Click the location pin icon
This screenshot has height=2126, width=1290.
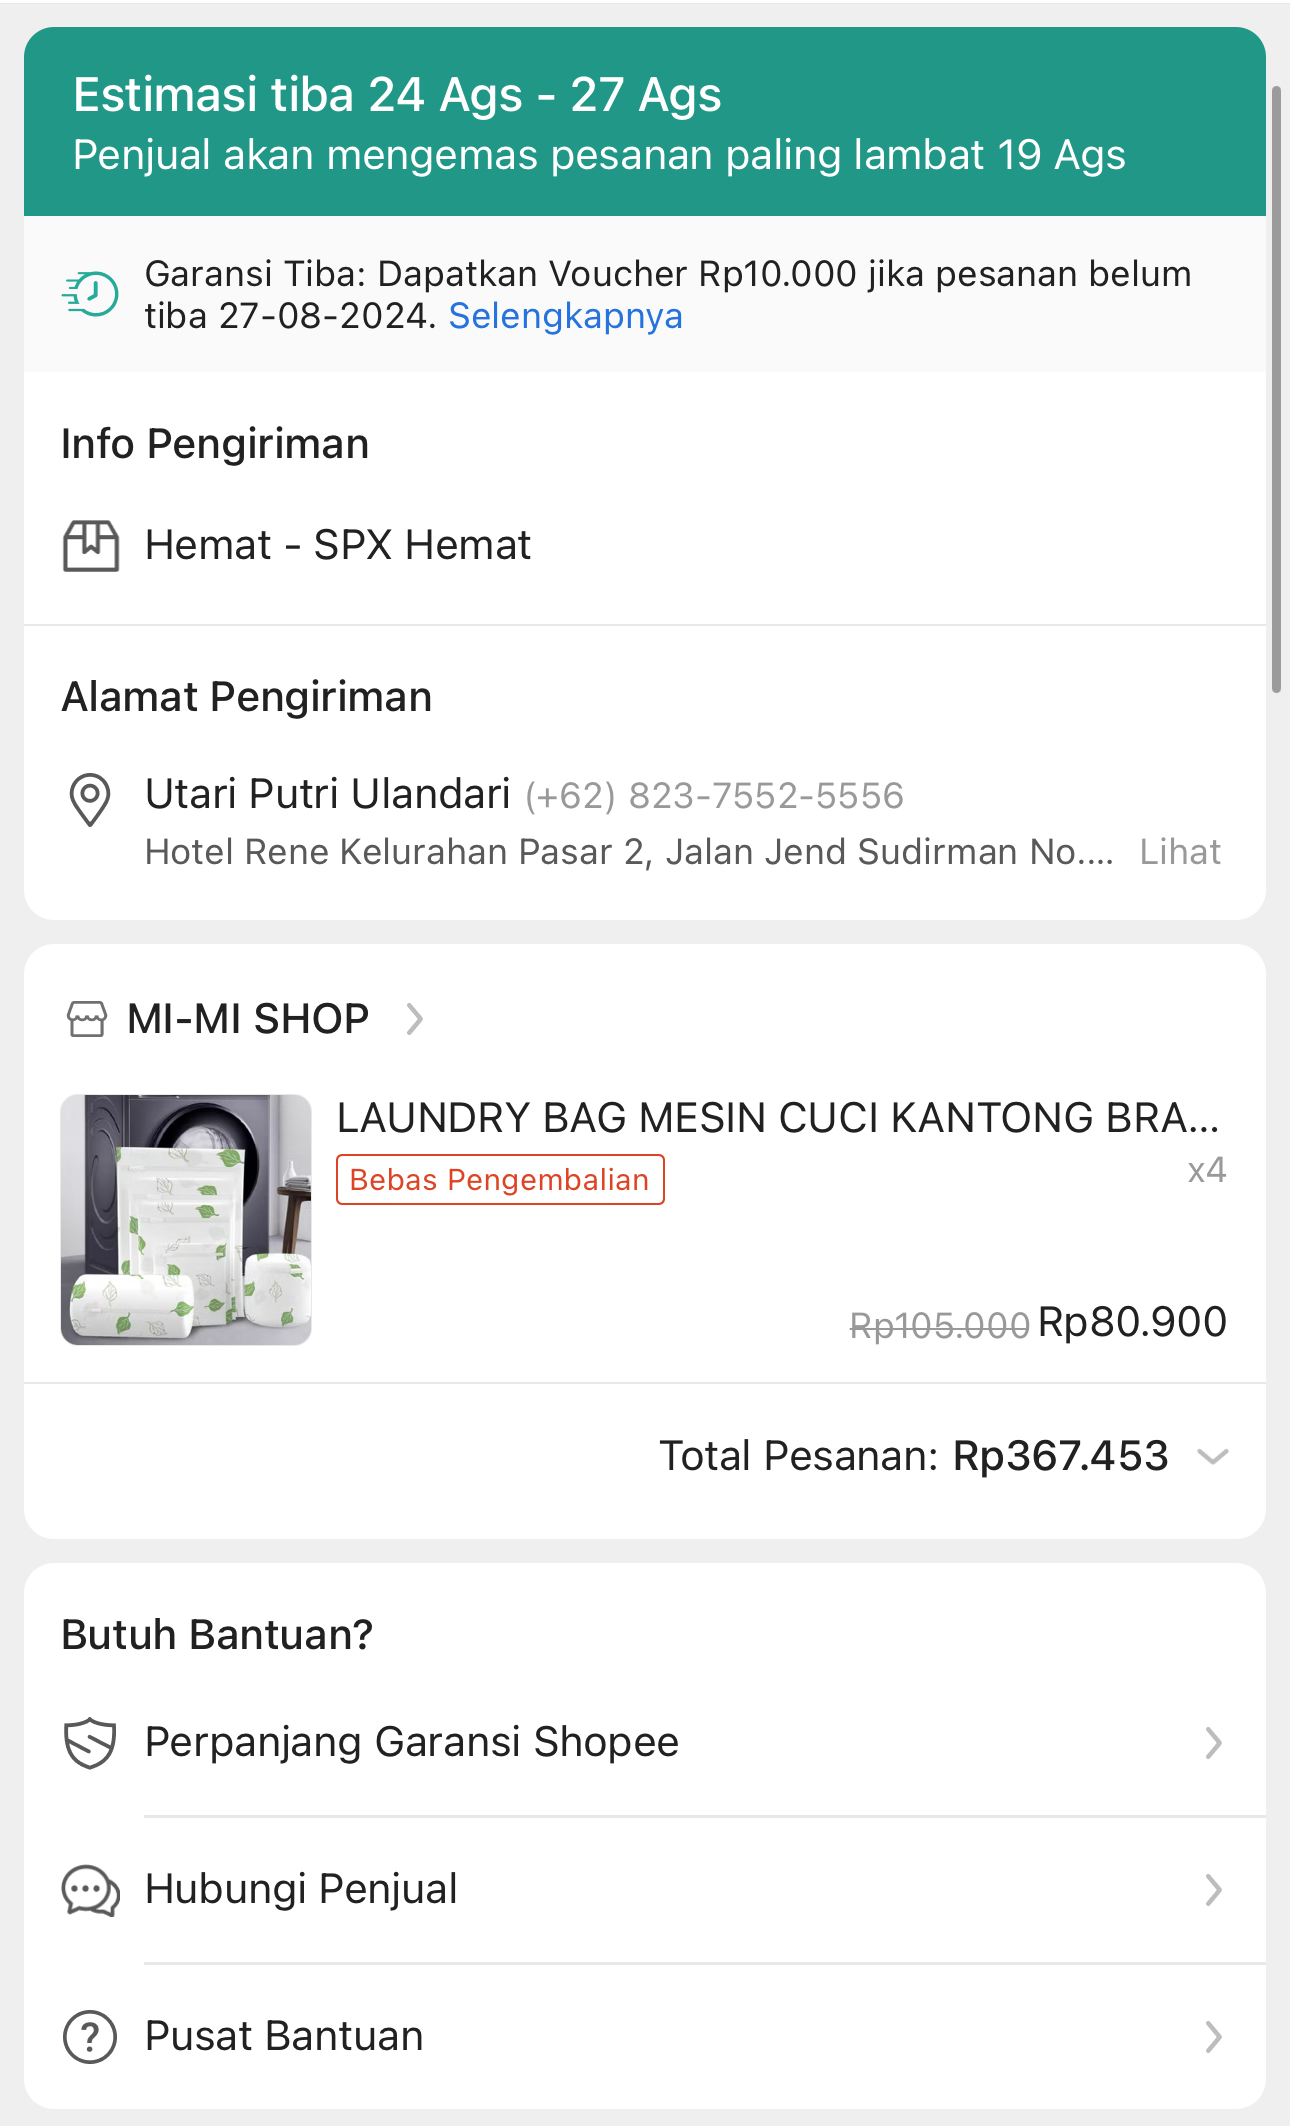(x=90, y=799)
